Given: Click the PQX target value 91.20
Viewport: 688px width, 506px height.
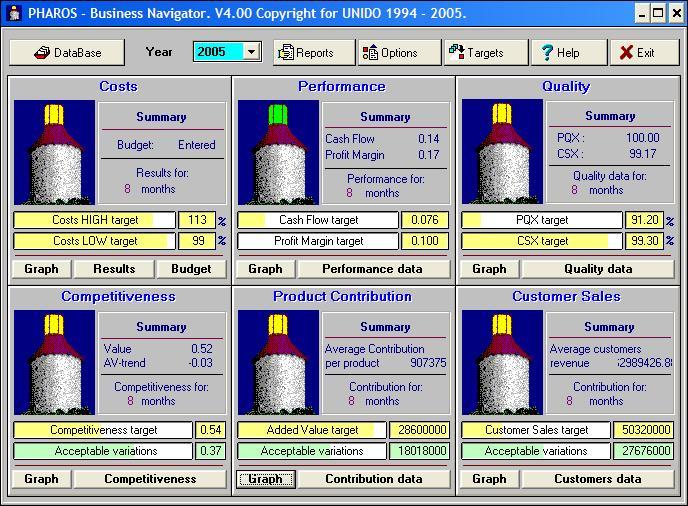Looking at the screenshot, I should (x=644, y=220).
